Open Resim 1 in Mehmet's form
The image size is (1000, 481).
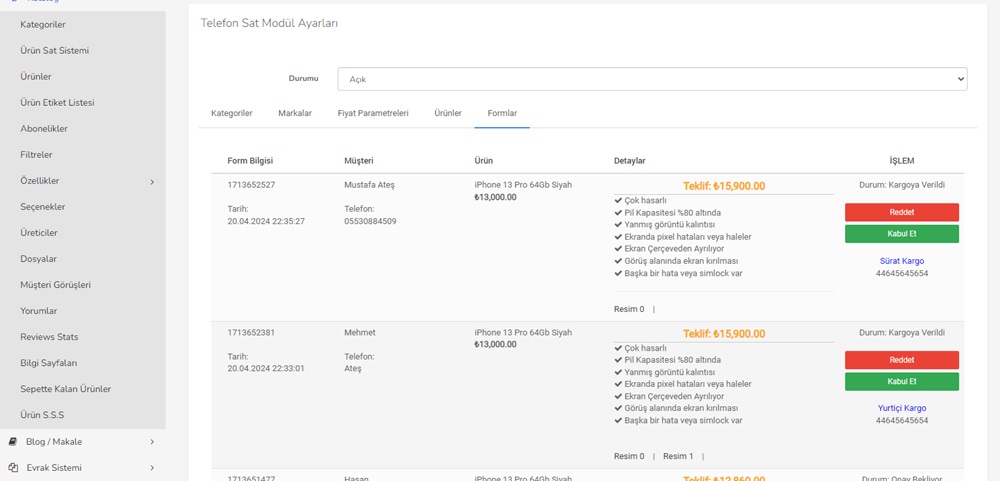(678, 456)
